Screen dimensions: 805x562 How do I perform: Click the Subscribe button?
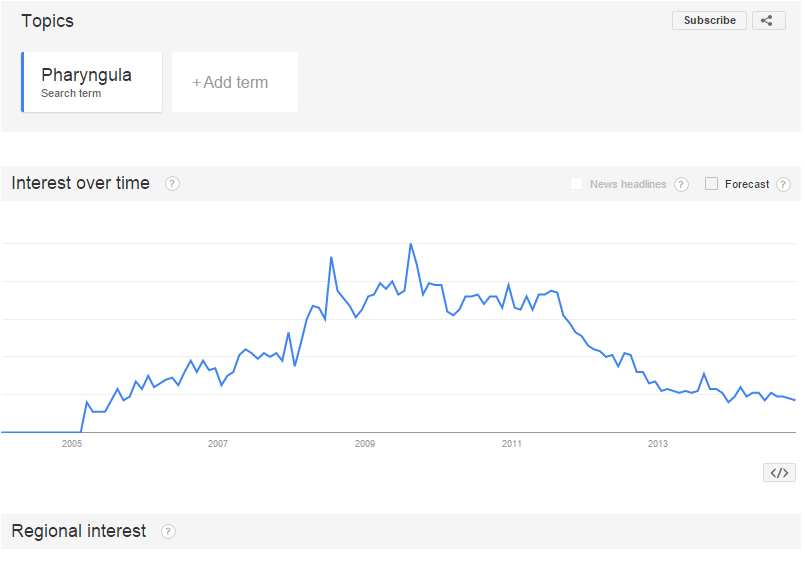709,20
